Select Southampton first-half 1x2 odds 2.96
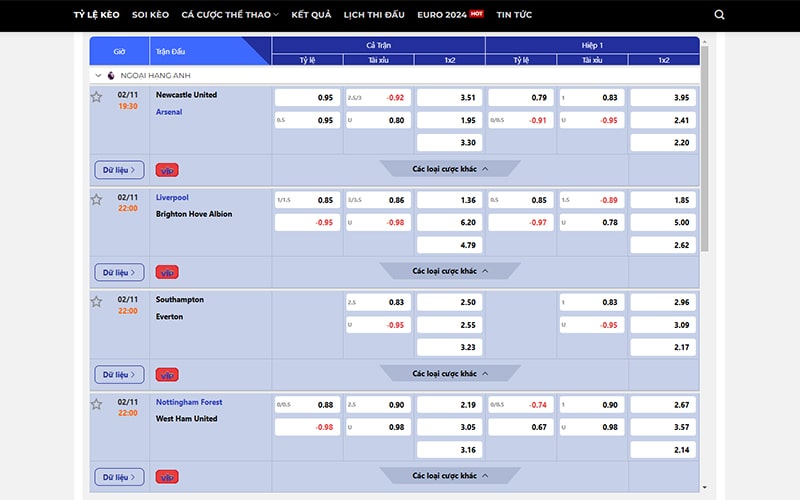Image resolution: width=800 pixels, height=500 pixels. (663, 302)
